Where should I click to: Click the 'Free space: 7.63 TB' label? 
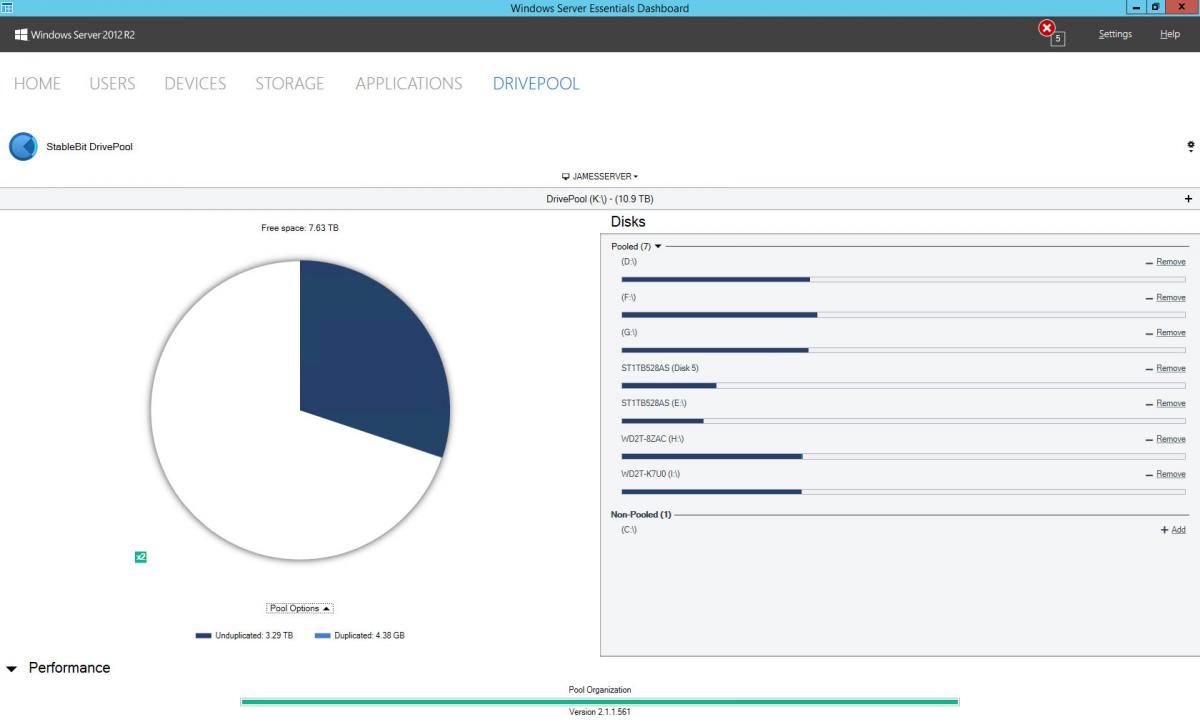(300, 228)
